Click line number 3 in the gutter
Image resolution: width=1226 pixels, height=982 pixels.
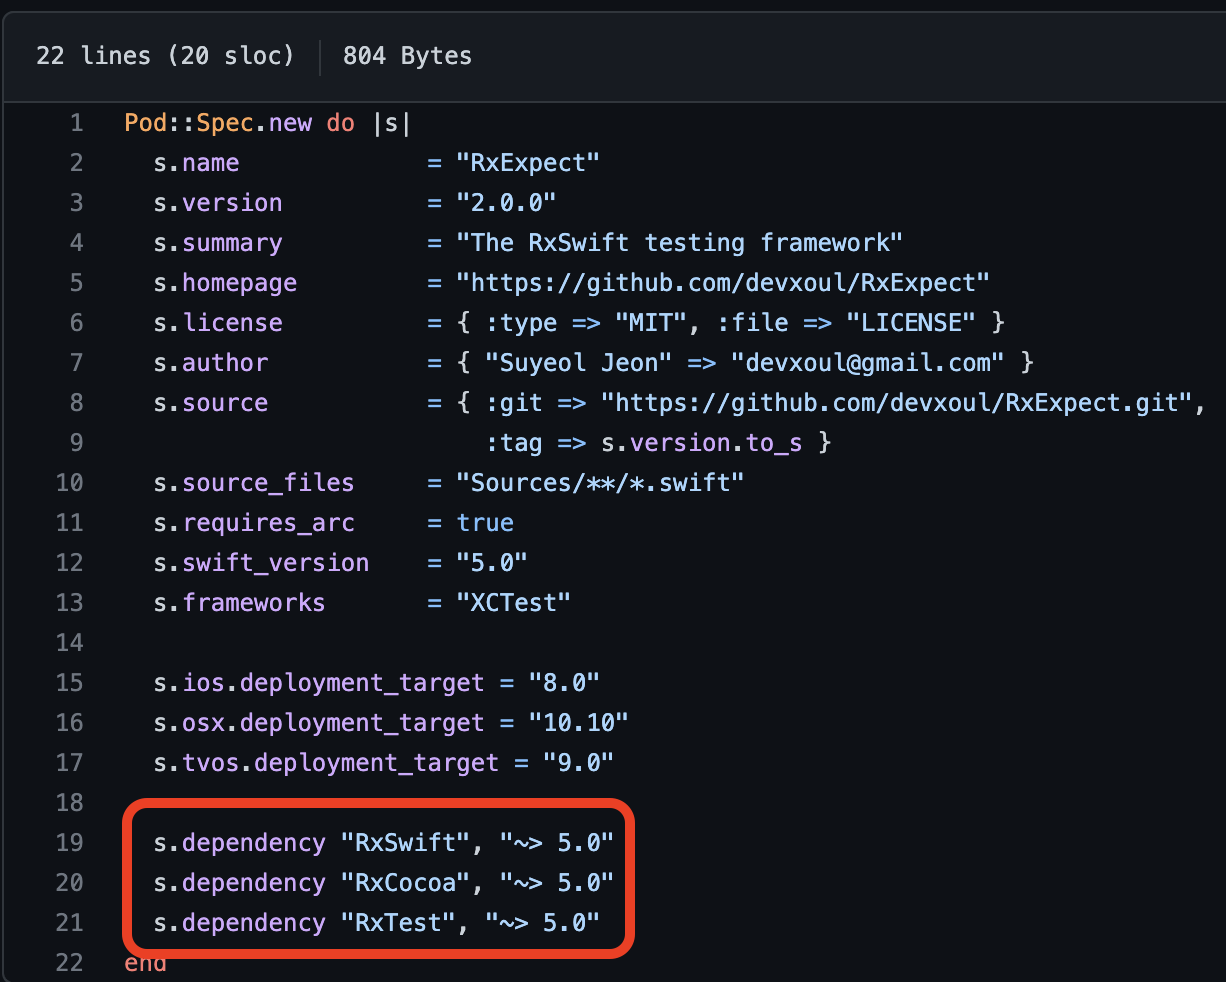pos(76,203)
